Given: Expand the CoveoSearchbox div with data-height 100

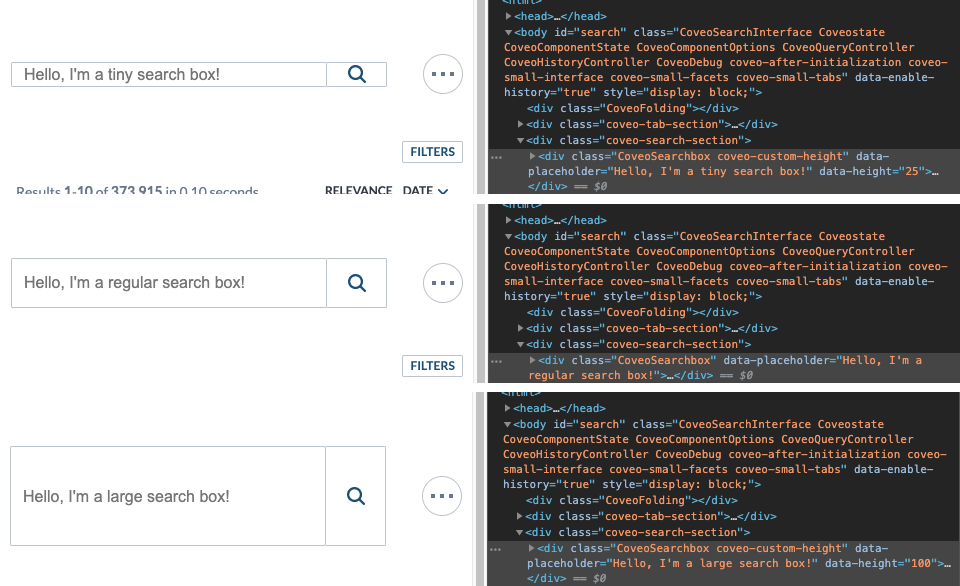Looking at the screenshot, I should tap(531, 548).
